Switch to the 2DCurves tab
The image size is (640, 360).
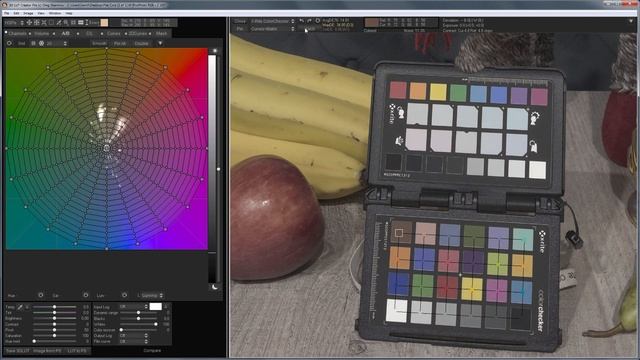pos(138,33)
